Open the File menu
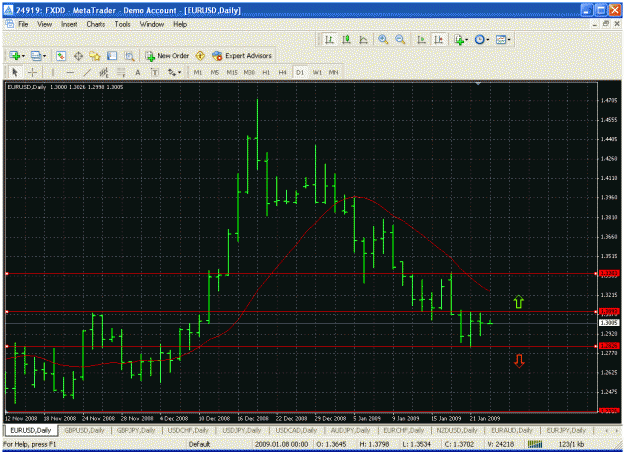Image resolution: width=625 pixels, height=452 pixels. point(23,24)
